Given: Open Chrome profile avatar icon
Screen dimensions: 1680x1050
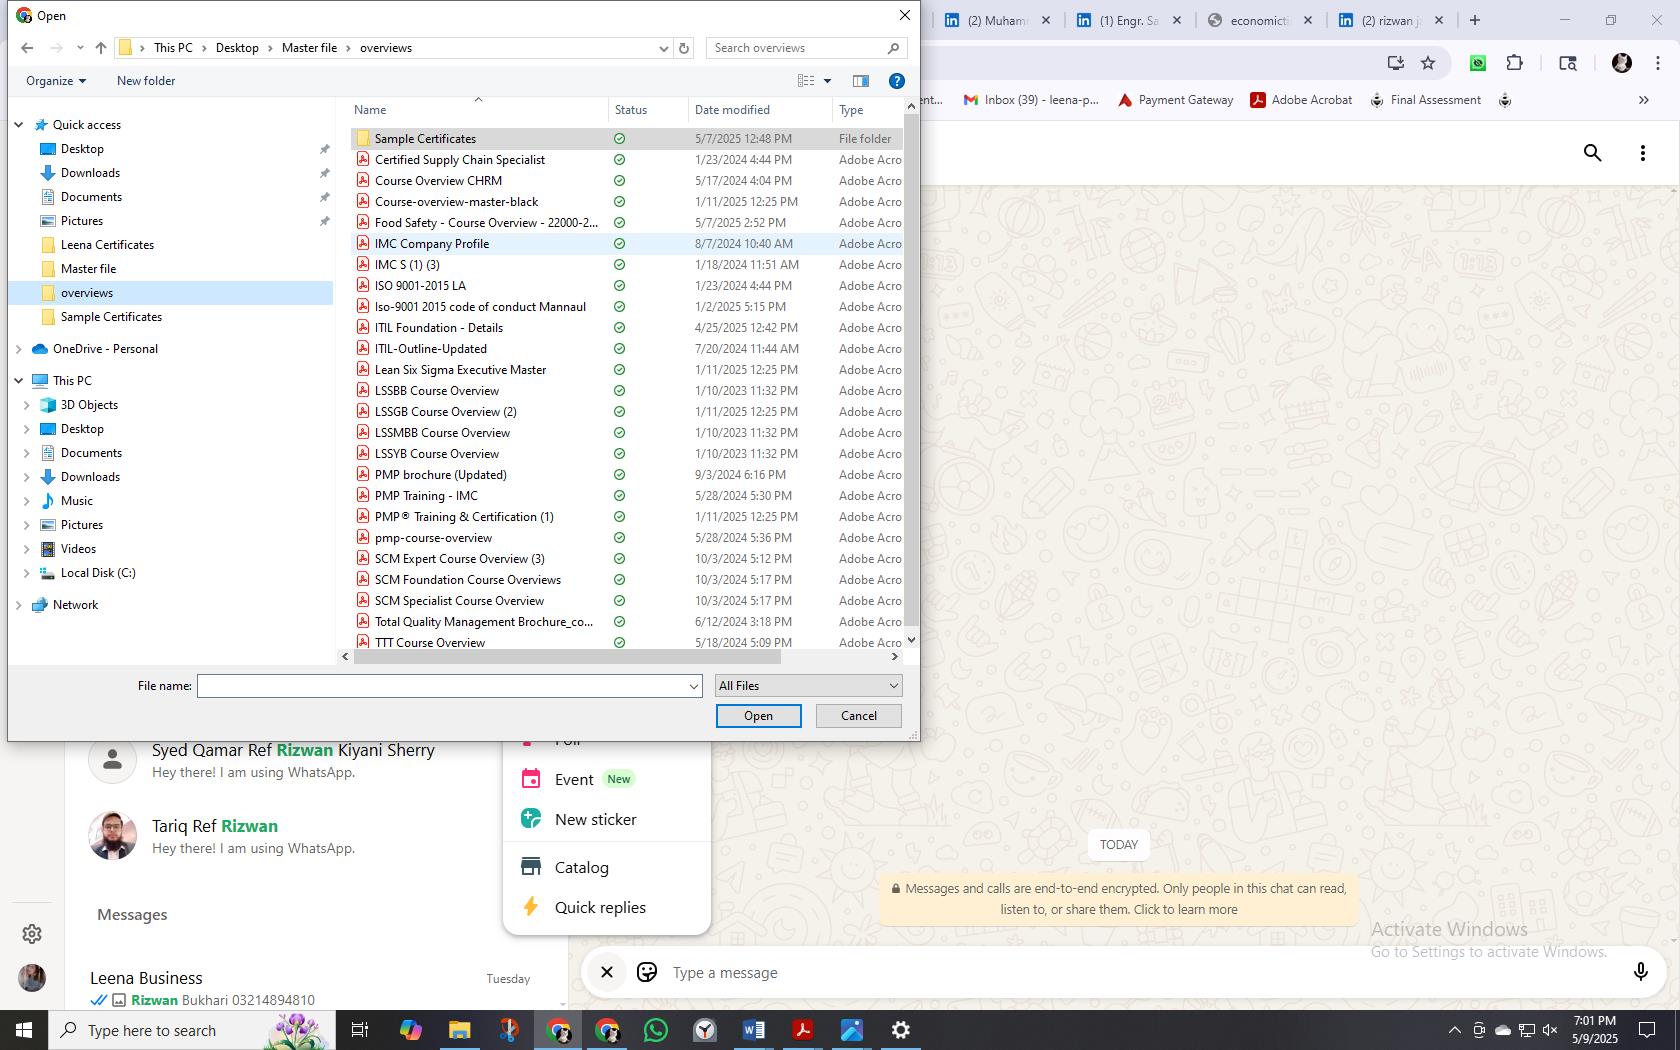Looking at the screenshot, I should click(x=1622, y=63).
